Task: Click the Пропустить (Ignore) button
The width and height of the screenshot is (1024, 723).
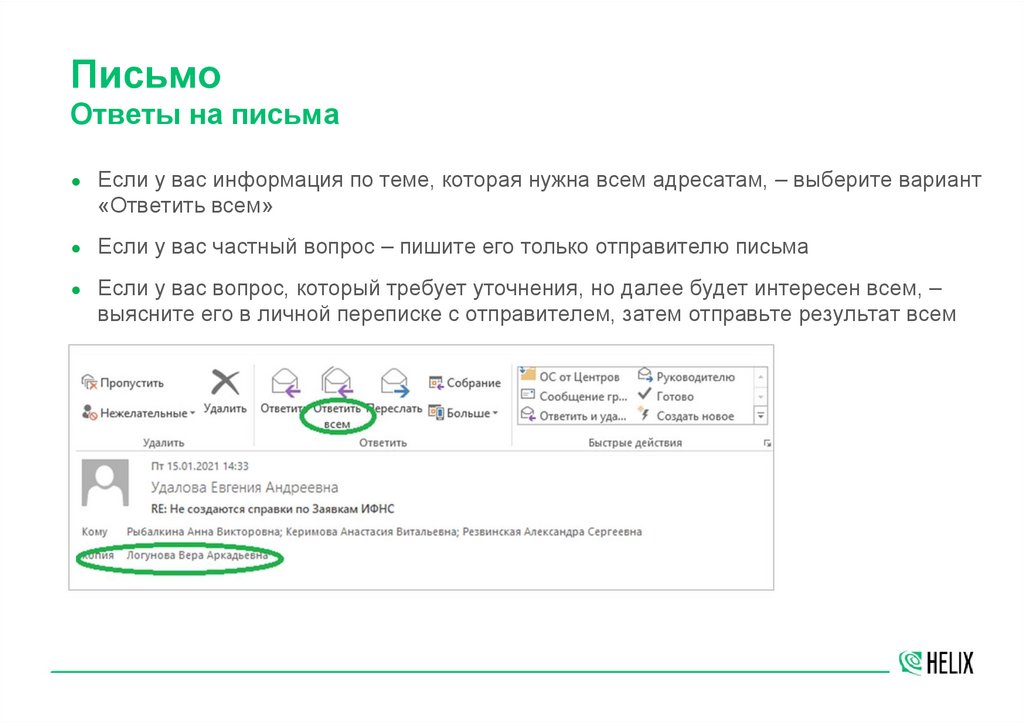Action: (122, 383)
